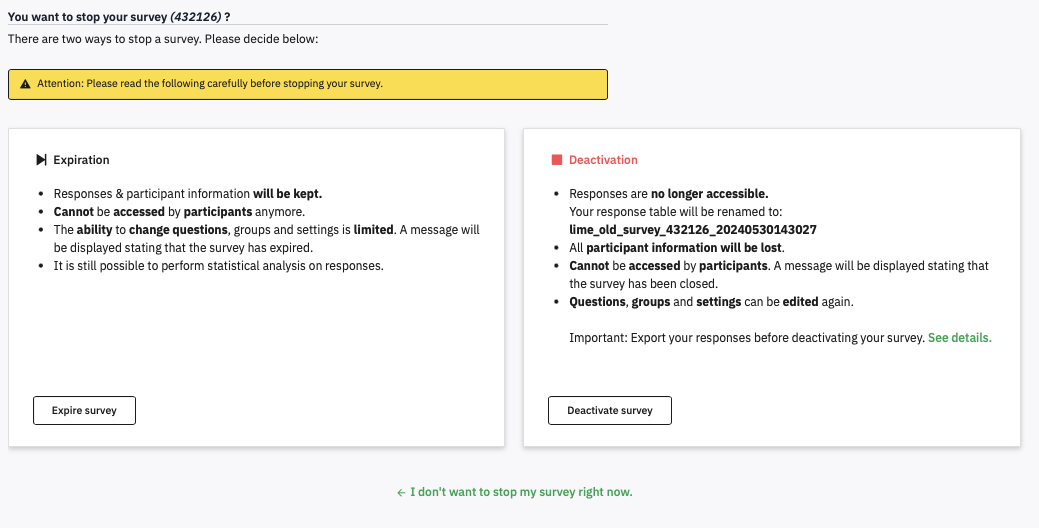Viewport: 1039px width, 528px height.
Task: Click the "Important: Export your responses" note
Action: [746, 338]
